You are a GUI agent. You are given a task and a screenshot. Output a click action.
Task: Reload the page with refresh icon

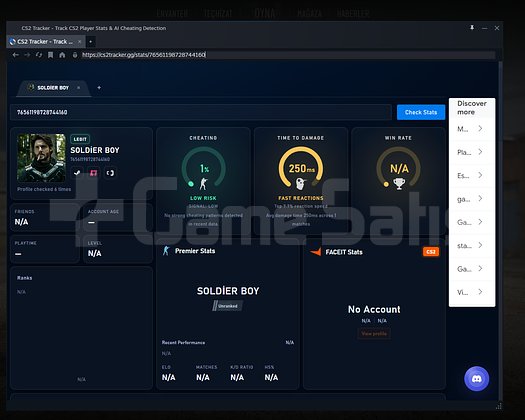[39, 55]
